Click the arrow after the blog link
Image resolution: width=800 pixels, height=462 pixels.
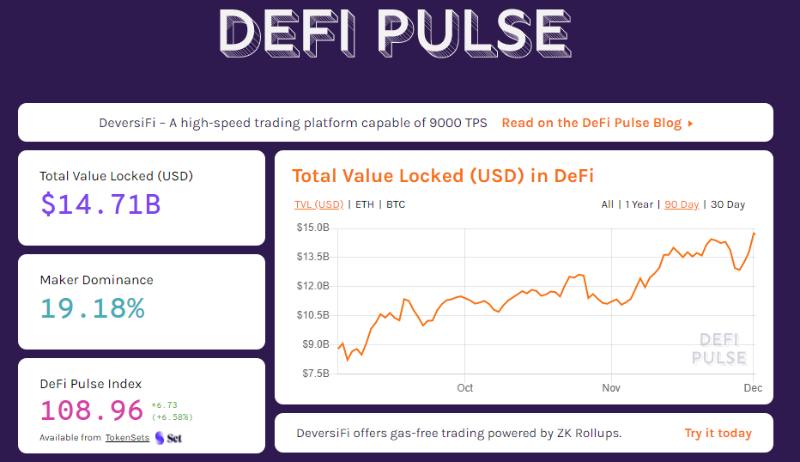coord(690,123)
